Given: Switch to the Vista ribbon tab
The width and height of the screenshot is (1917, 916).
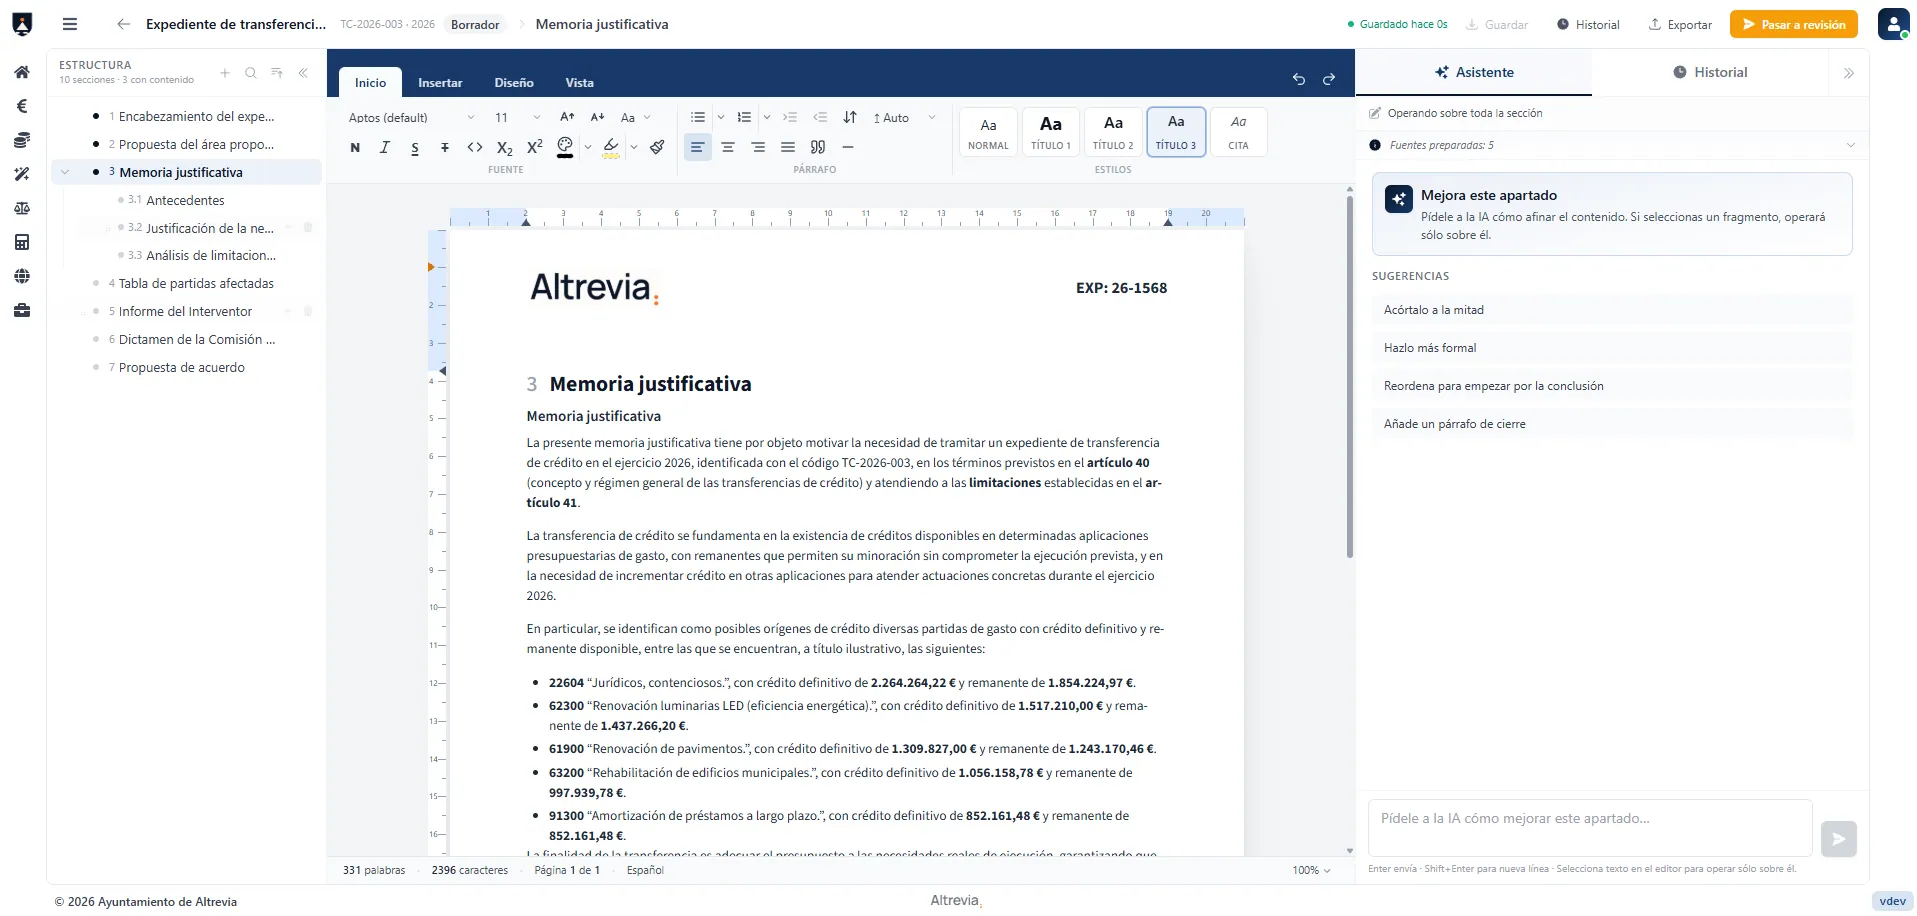Looking at the screenshot, I should [x=580, y=82].
